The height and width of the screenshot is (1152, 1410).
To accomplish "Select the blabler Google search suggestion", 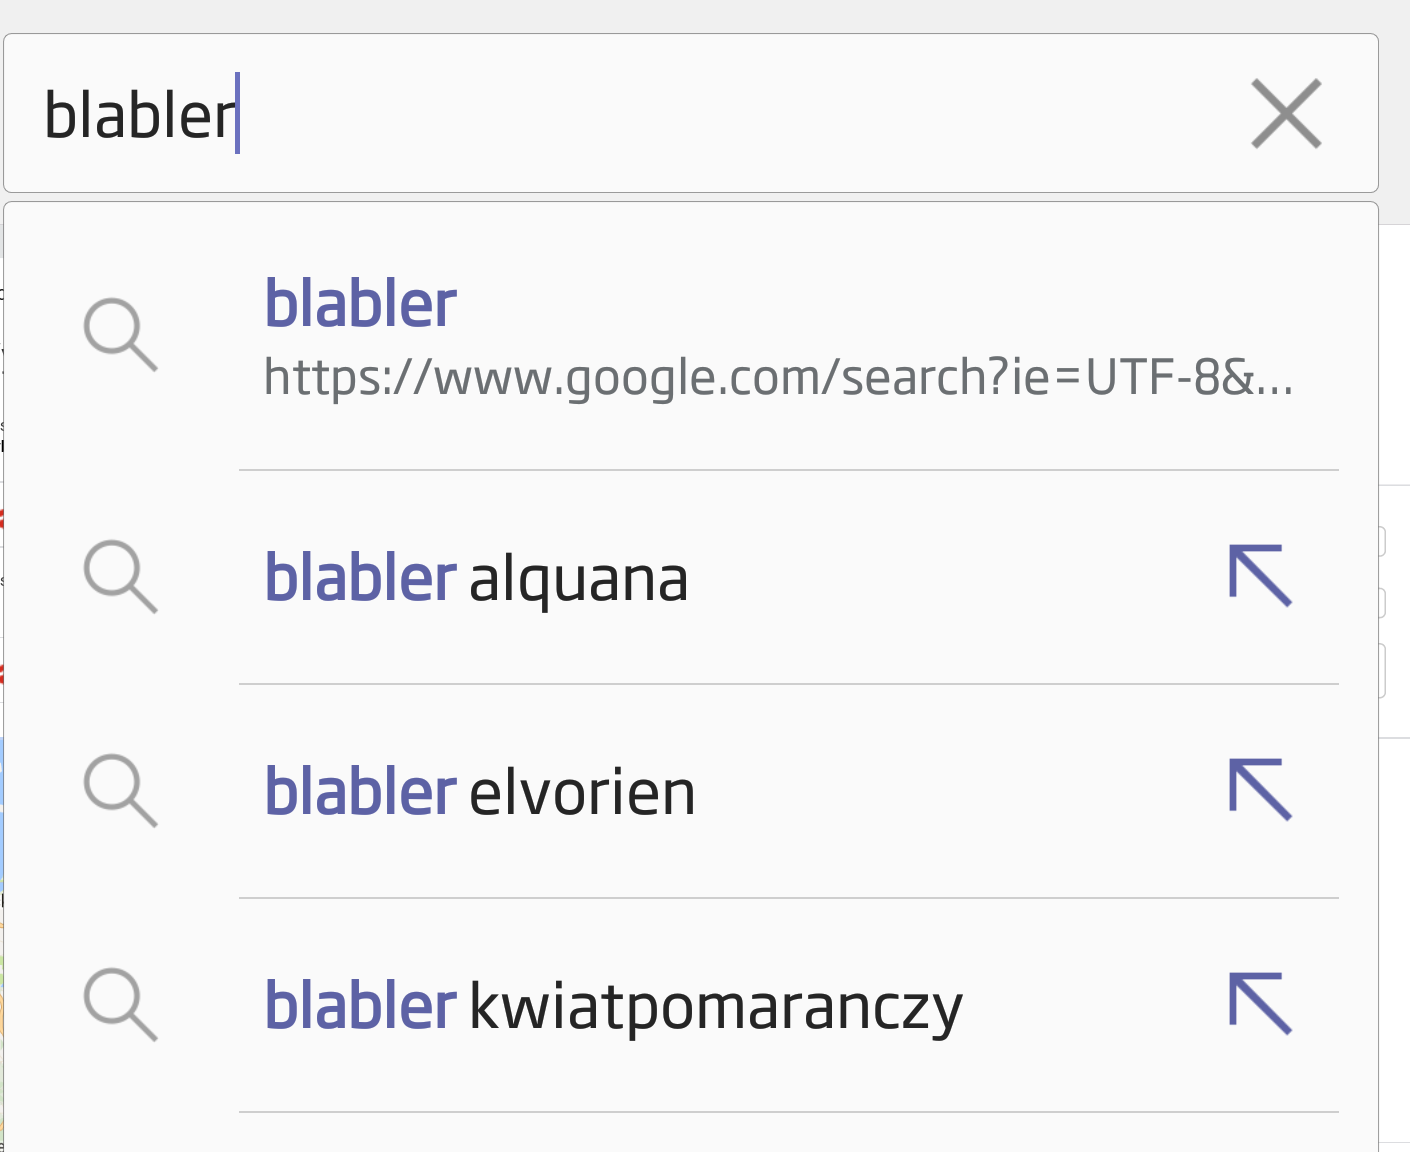I will click(691, 336).
